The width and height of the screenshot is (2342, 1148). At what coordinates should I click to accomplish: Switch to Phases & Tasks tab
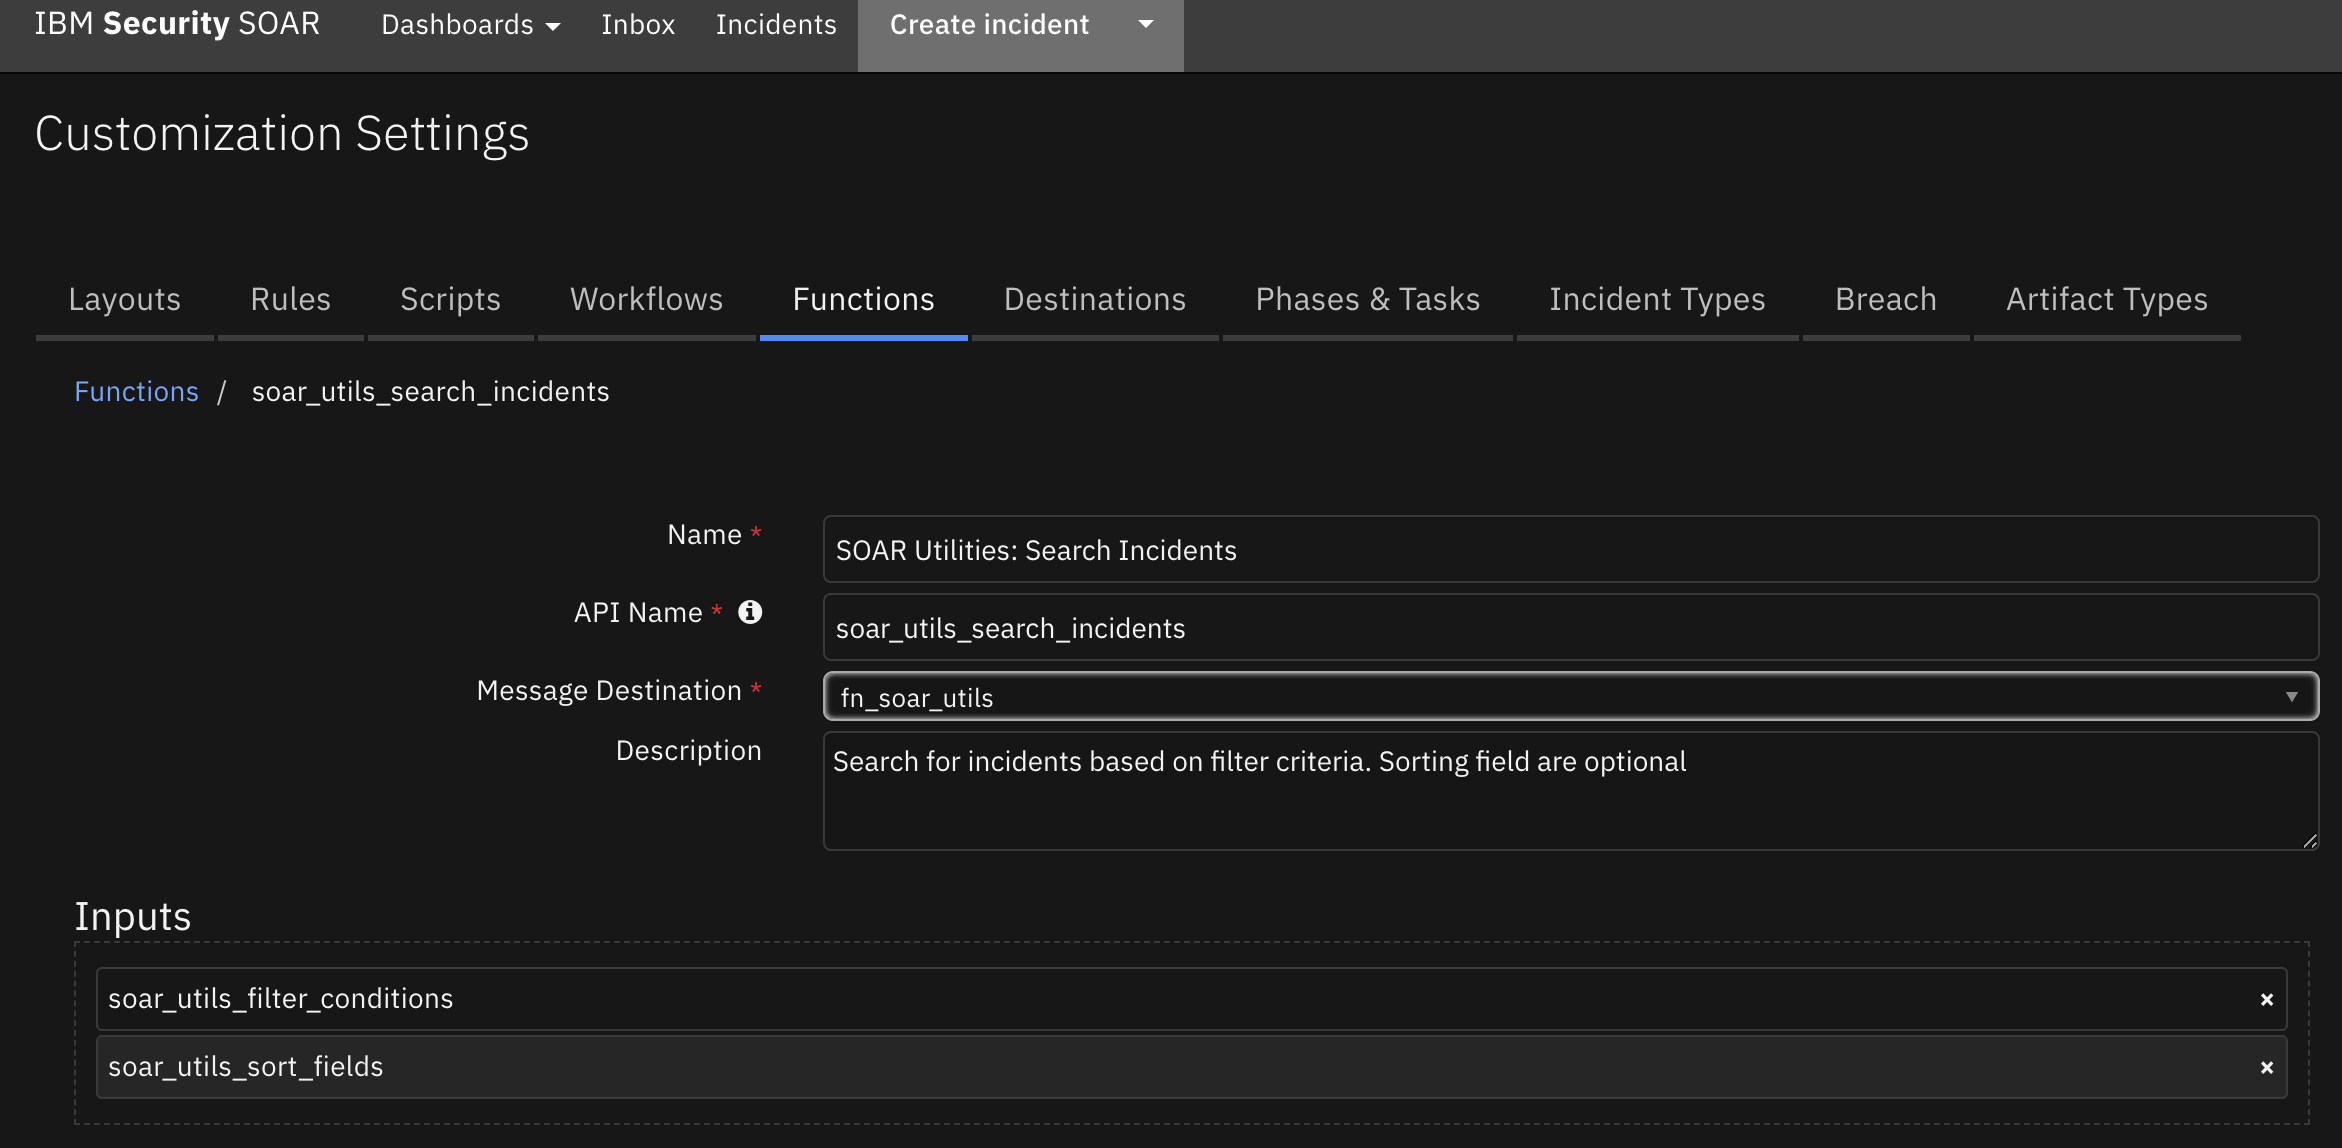[1368, 299]
